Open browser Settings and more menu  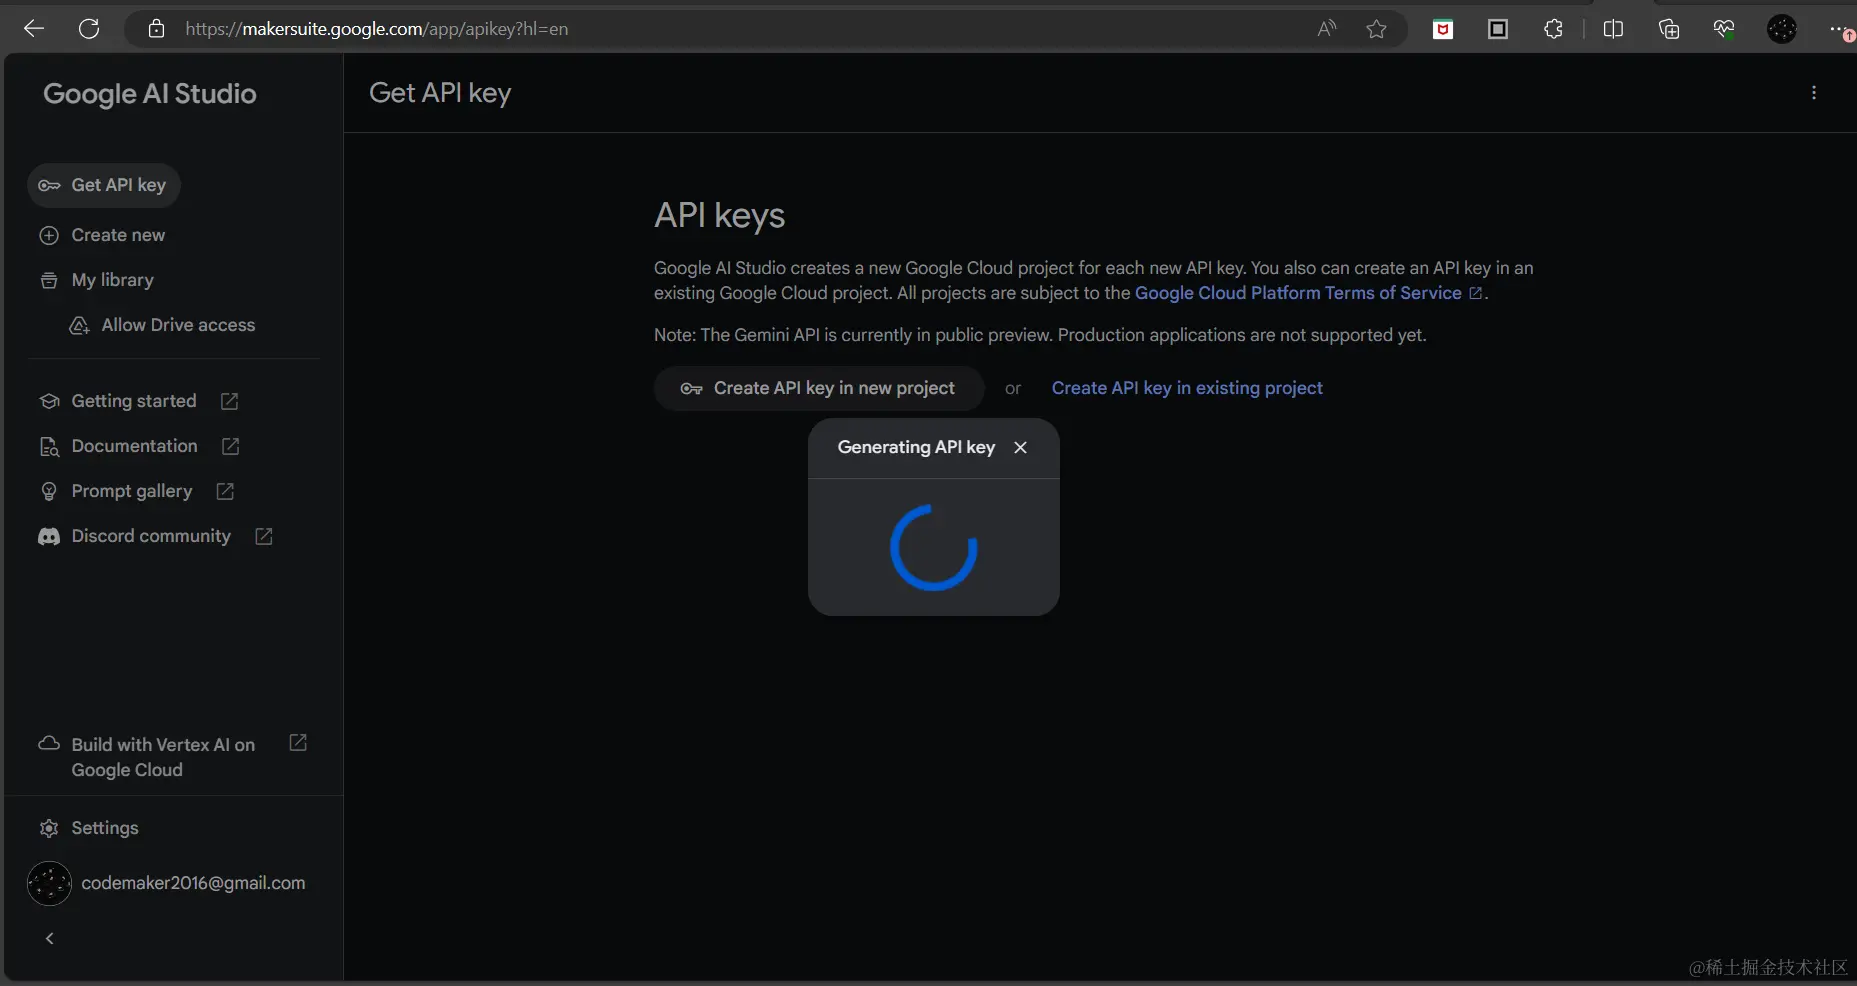point(1839,29)
